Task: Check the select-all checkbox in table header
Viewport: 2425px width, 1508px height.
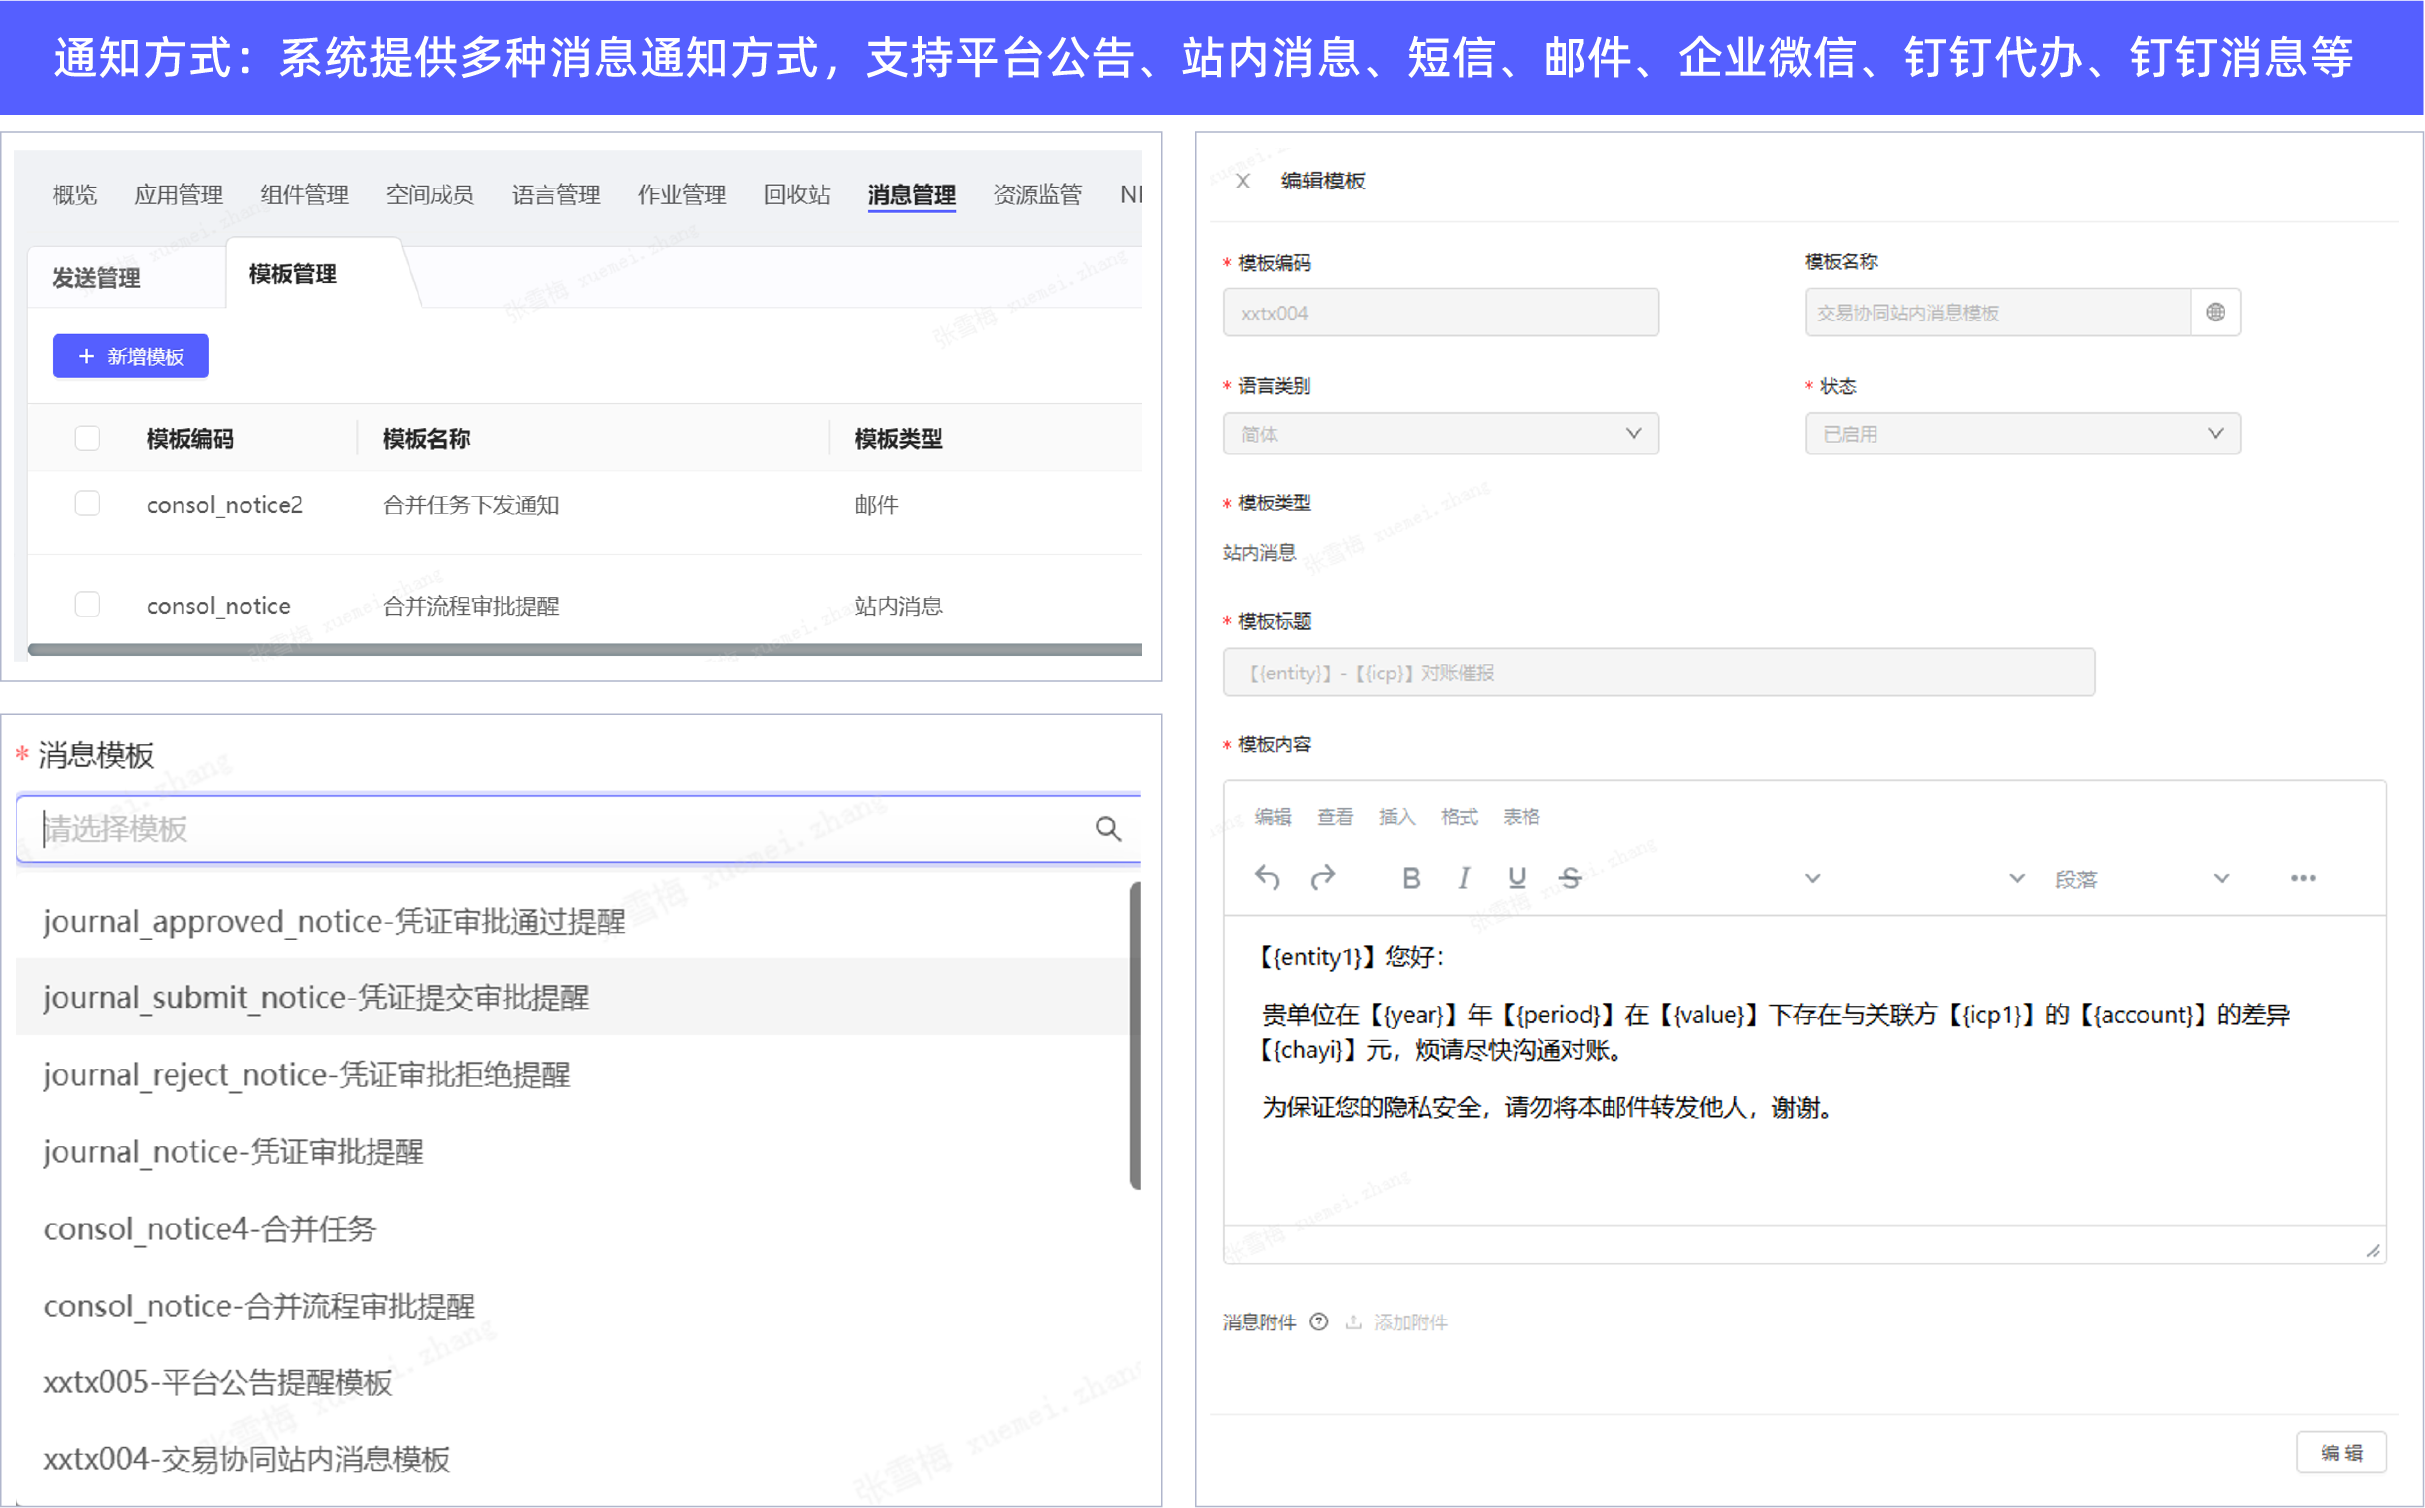Action: [x=88, y=438]
